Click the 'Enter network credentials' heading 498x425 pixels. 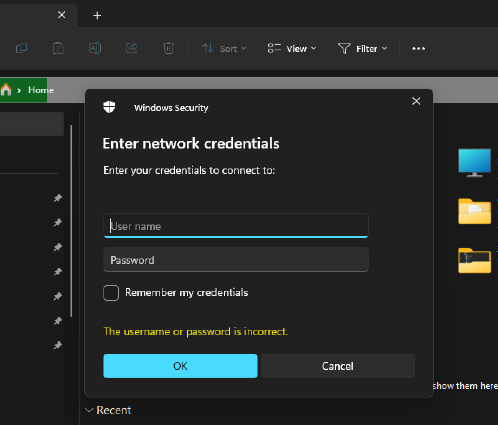[191, 144]
